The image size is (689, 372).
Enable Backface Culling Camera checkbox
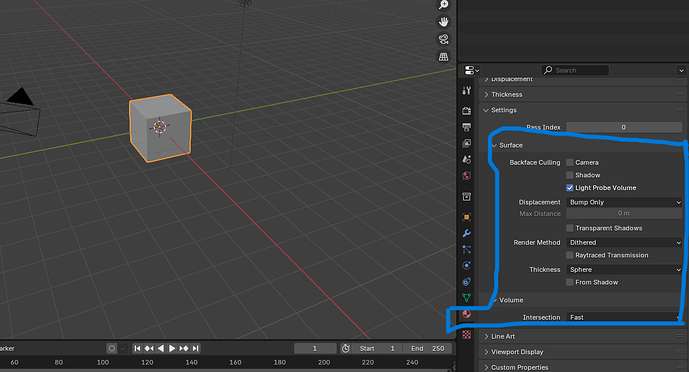pyautogui.click(x=570, y=163)
